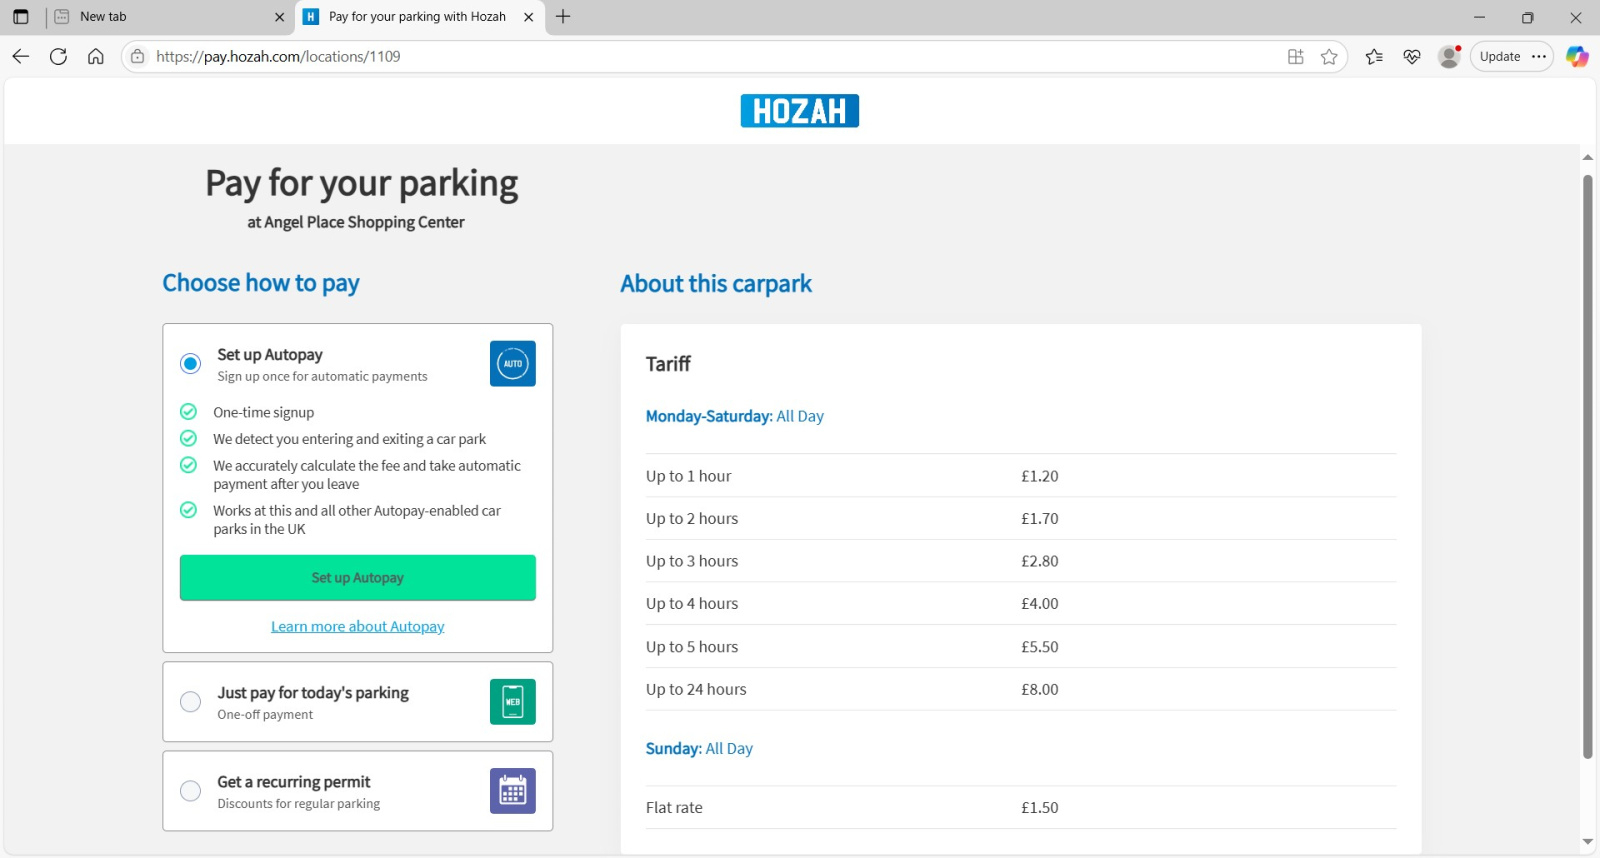
Task: Select Just pay for today's parking radio
Action: [190, 702]
